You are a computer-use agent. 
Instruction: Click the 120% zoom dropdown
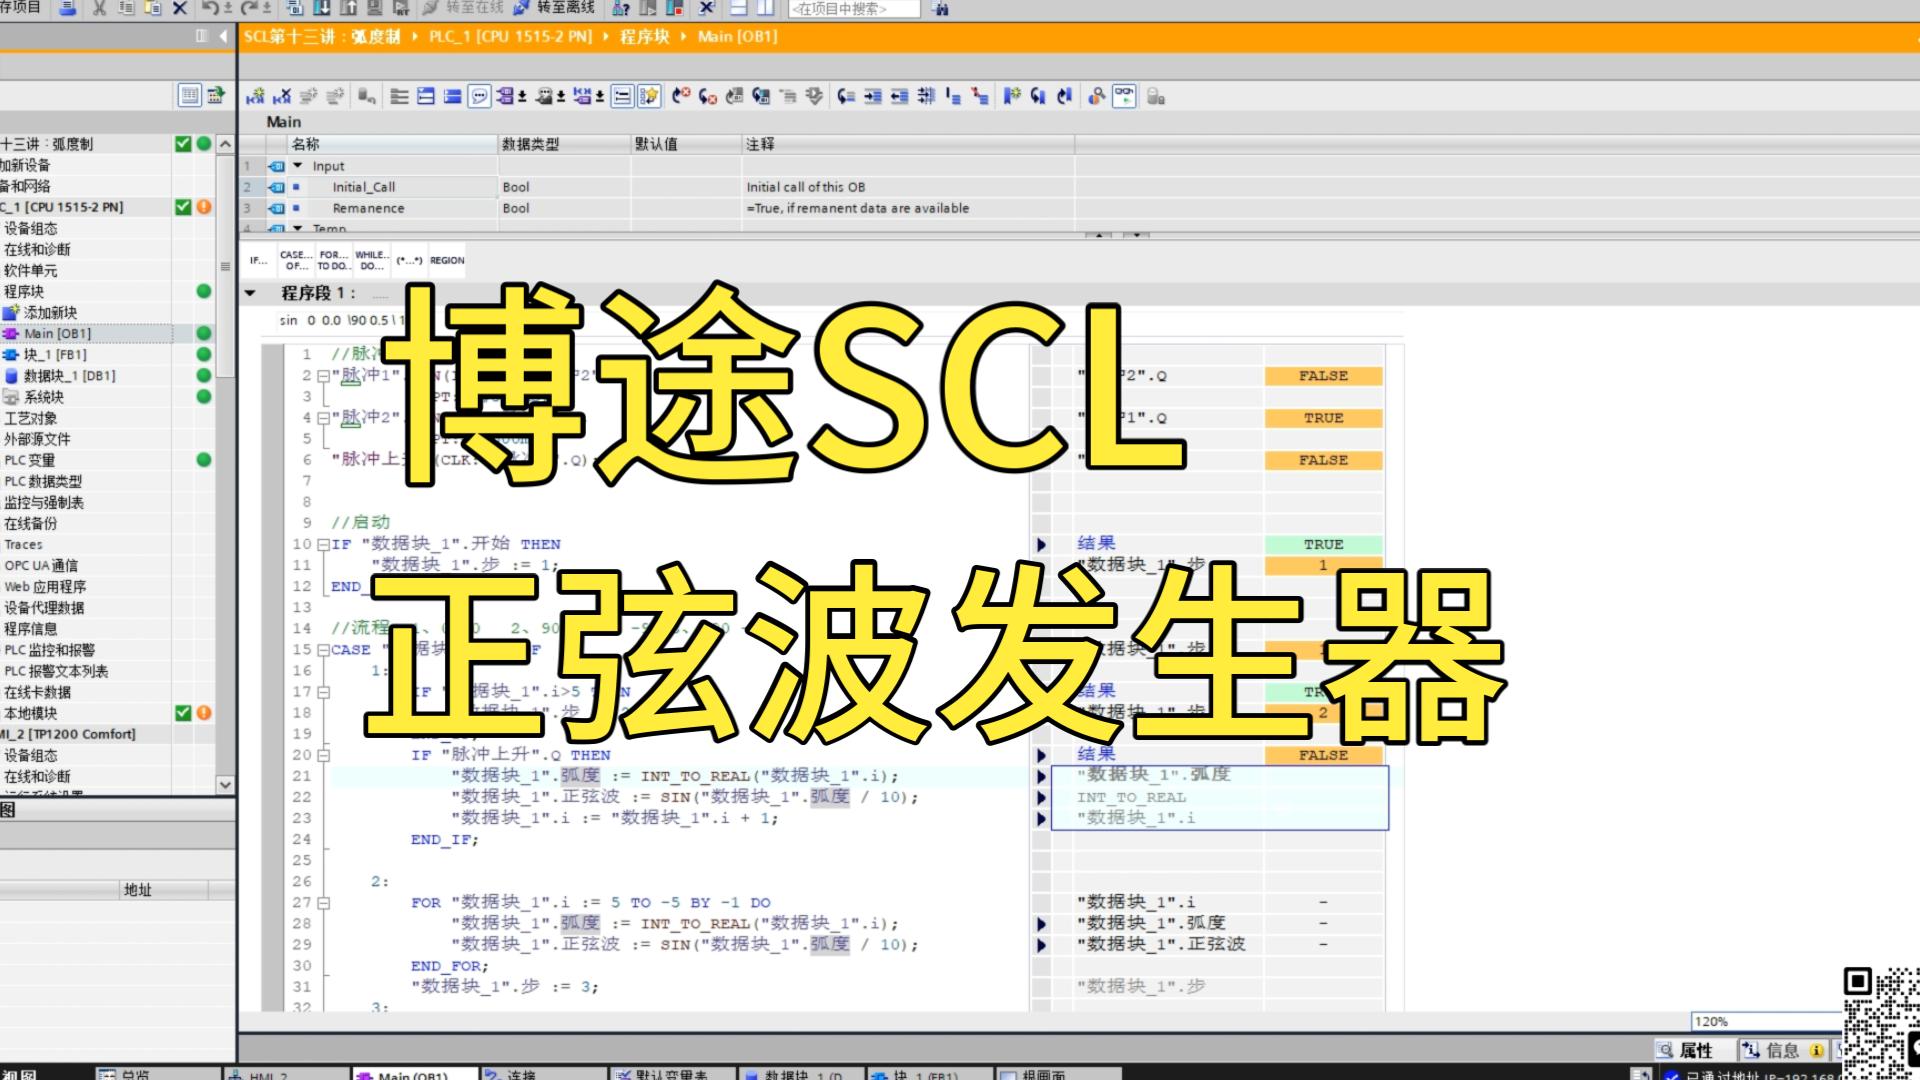(1767, 1021)
